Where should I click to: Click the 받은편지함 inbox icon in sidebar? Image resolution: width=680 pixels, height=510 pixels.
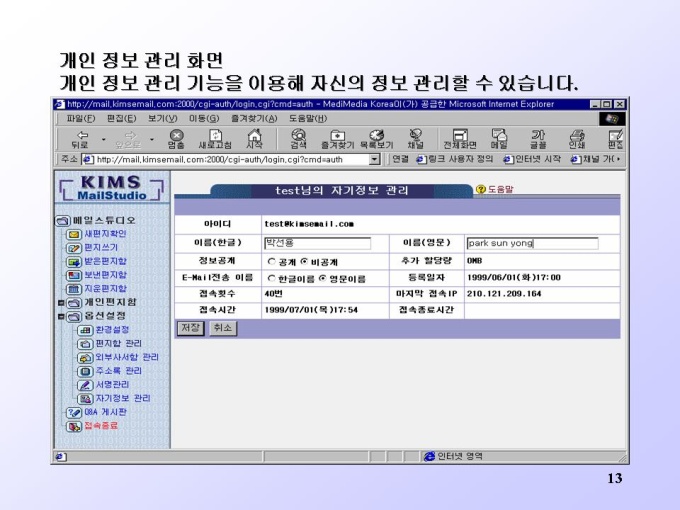pyautogui.click(x=74, y=262)
